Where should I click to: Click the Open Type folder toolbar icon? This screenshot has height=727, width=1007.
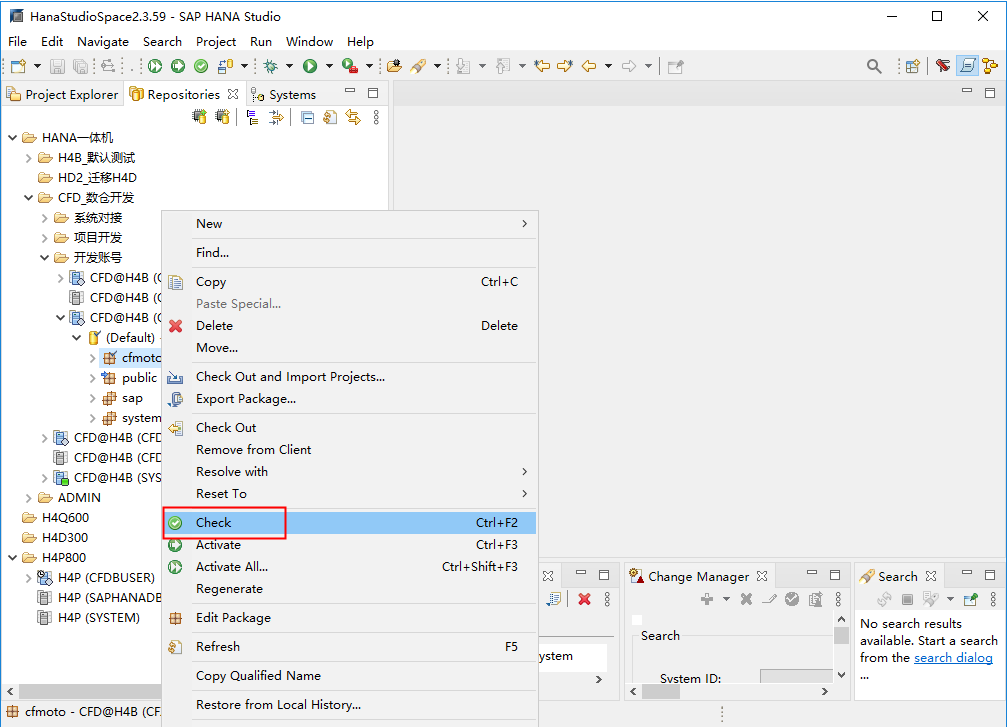(x=394, y=66)
